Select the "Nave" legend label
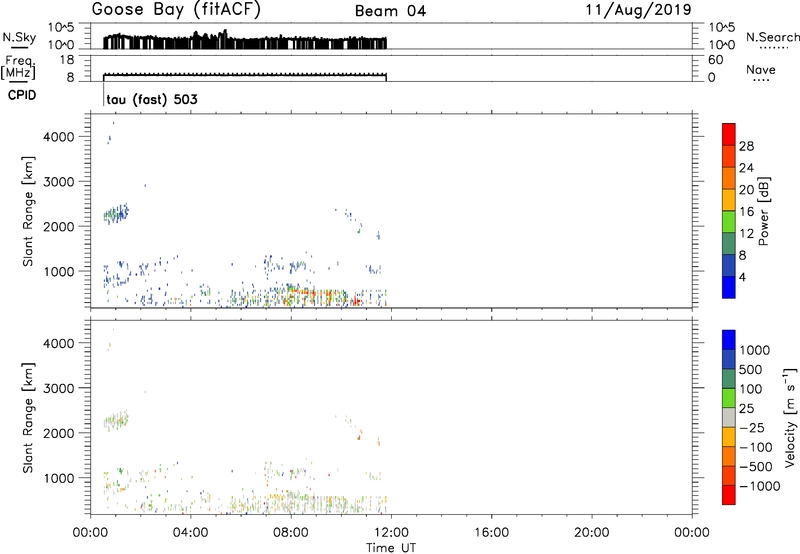 point(761,70)
